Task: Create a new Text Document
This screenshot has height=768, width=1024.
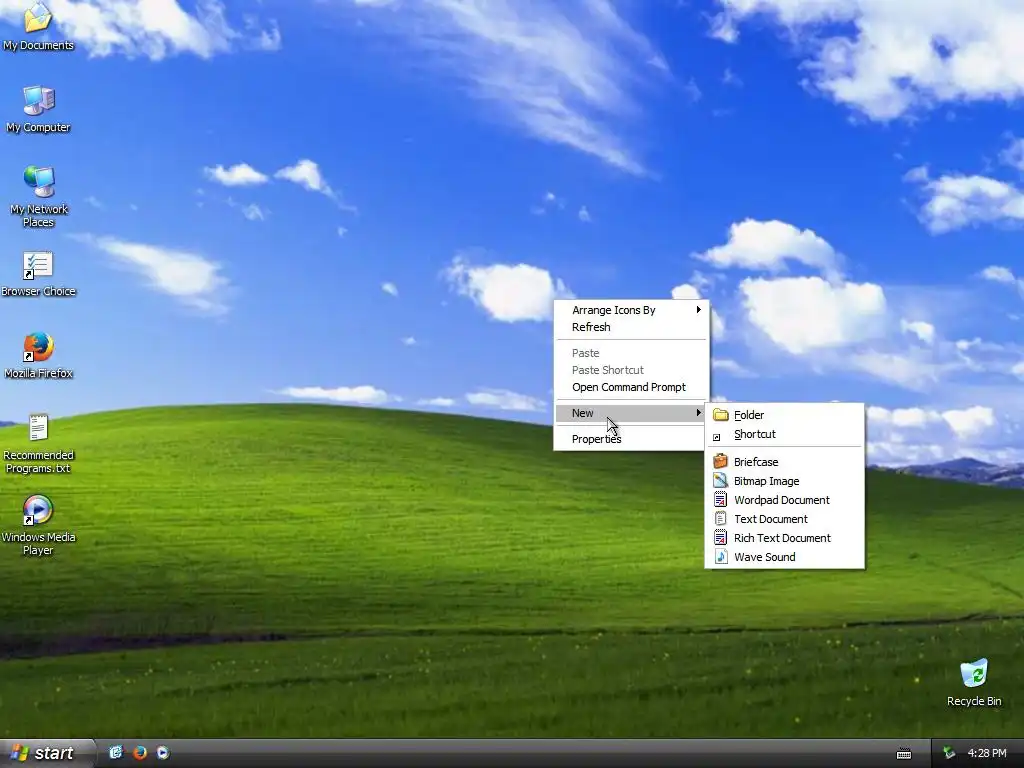Action: [784, 519]
